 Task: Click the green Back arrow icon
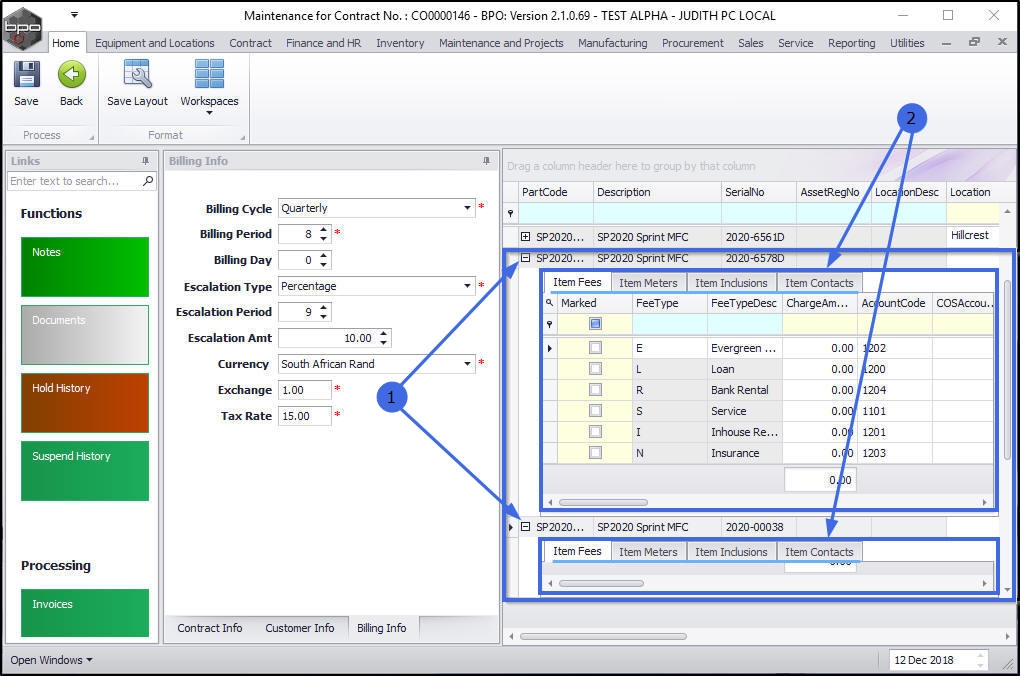[71, 76]
